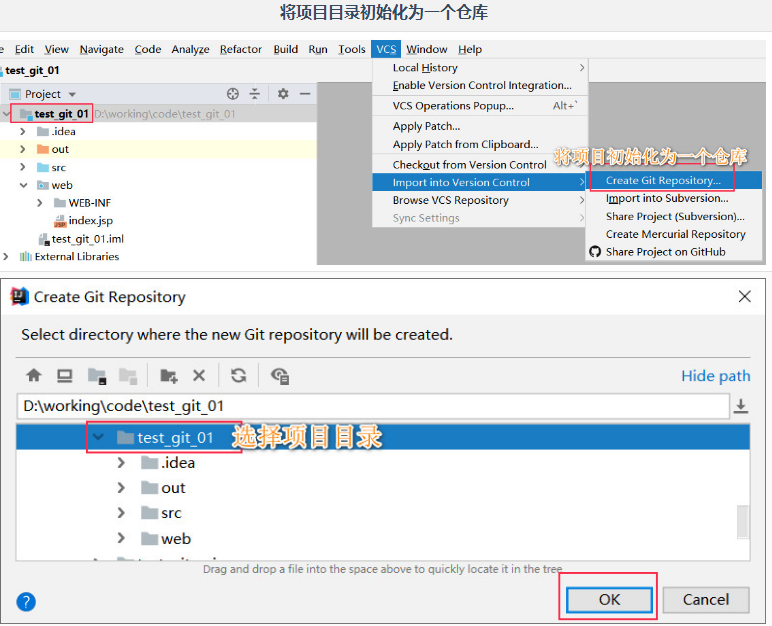Open the Navigate menu
This screenshot has height=626, width=772.
101,49
